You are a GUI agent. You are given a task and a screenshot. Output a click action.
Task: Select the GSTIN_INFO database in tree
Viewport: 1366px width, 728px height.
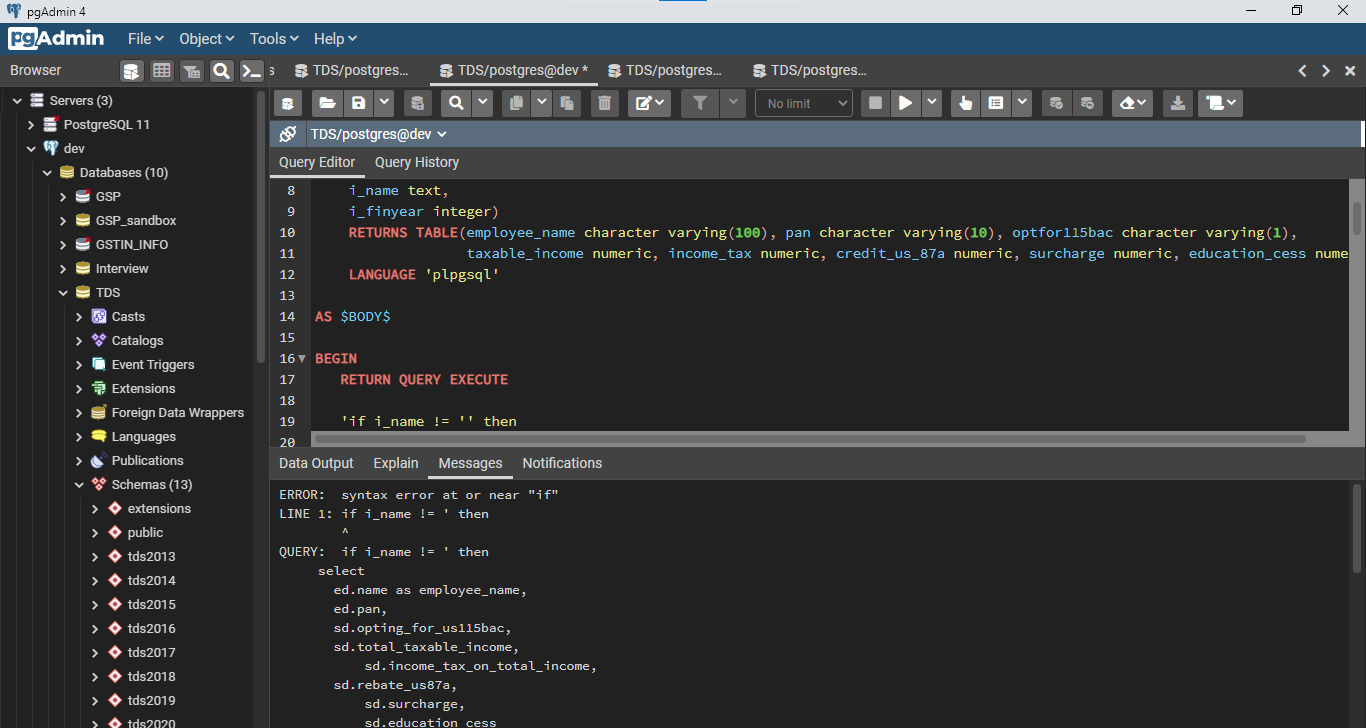point(132,245)
